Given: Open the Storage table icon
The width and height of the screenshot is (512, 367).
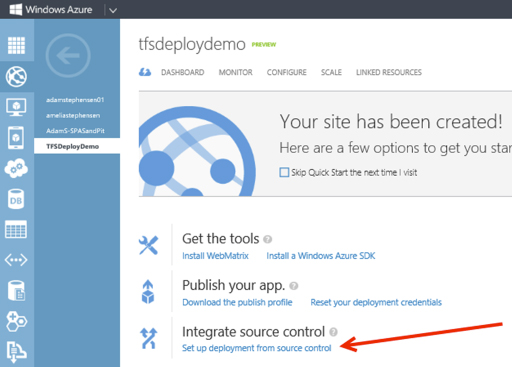Looking at the screenshot, I should tap(16, 229).
